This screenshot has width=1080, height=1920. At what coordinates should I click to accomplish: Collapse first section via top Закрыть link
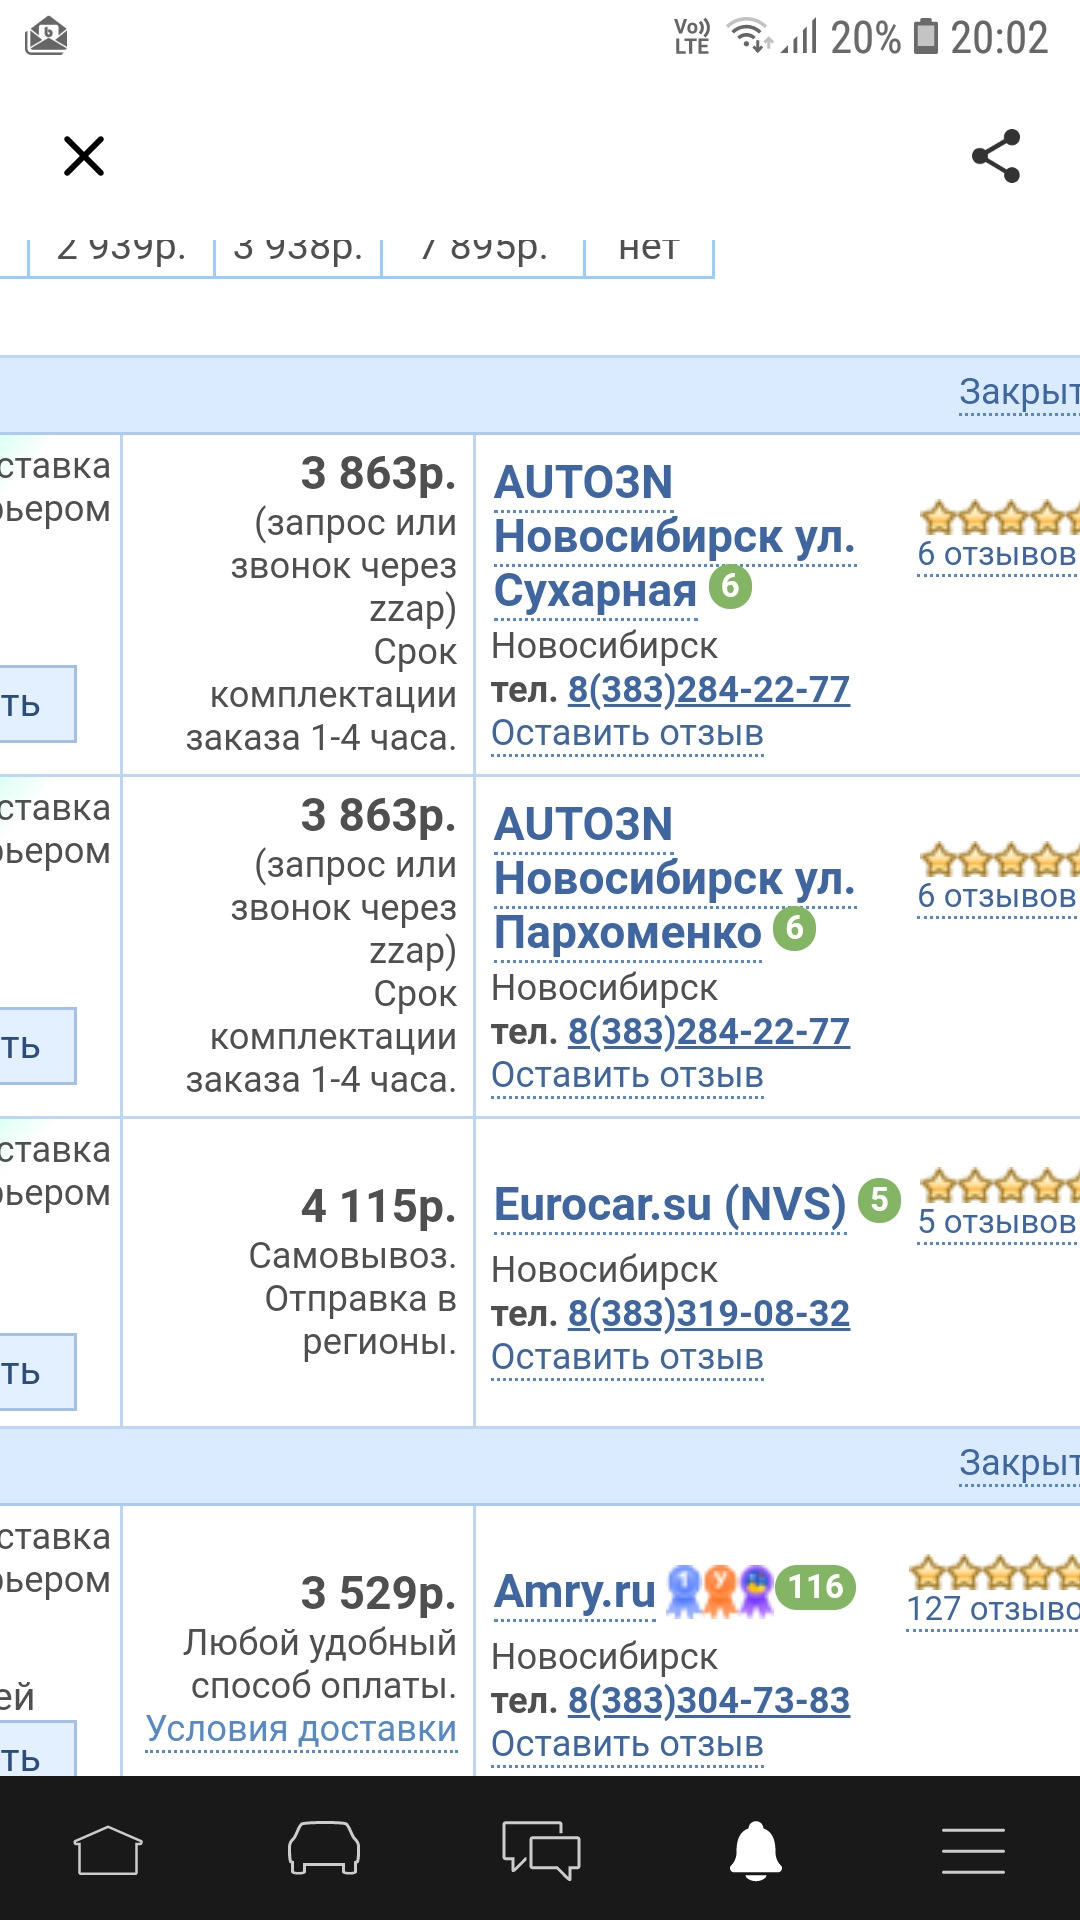pyautogui.click(x=1019, y=392)
